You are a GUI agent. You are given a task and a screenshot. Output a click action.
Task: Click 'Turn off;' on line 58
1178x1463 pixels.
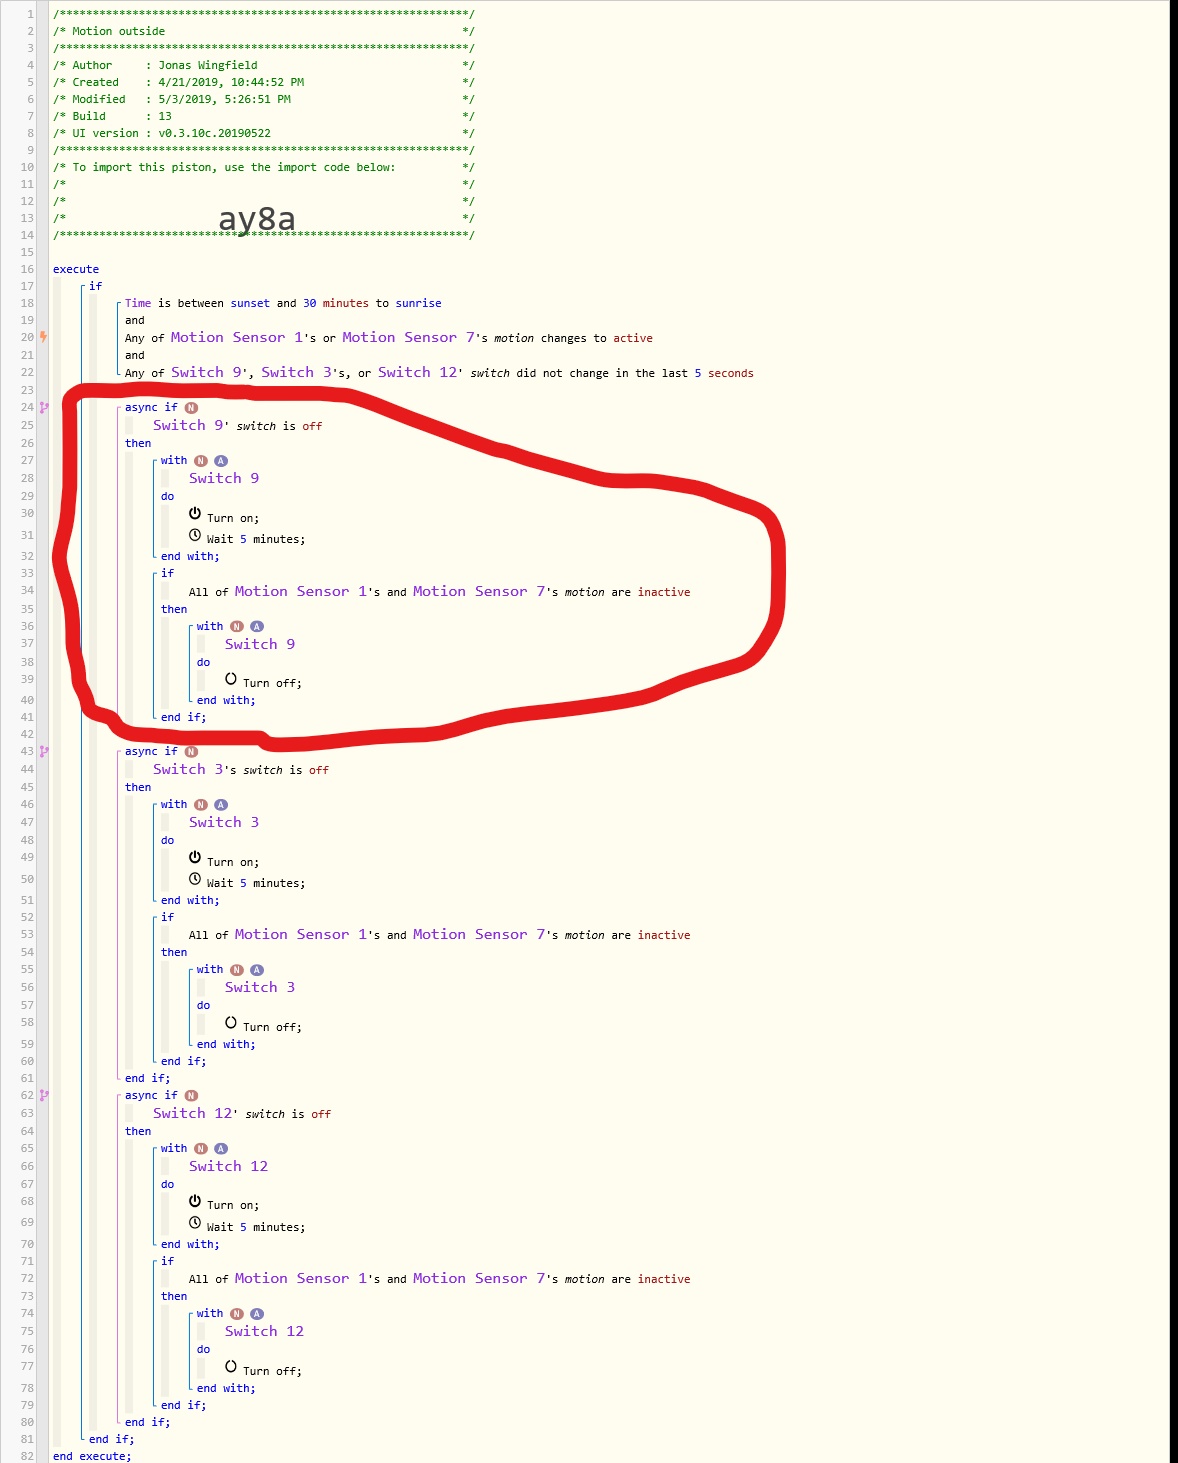(272, 1027)
